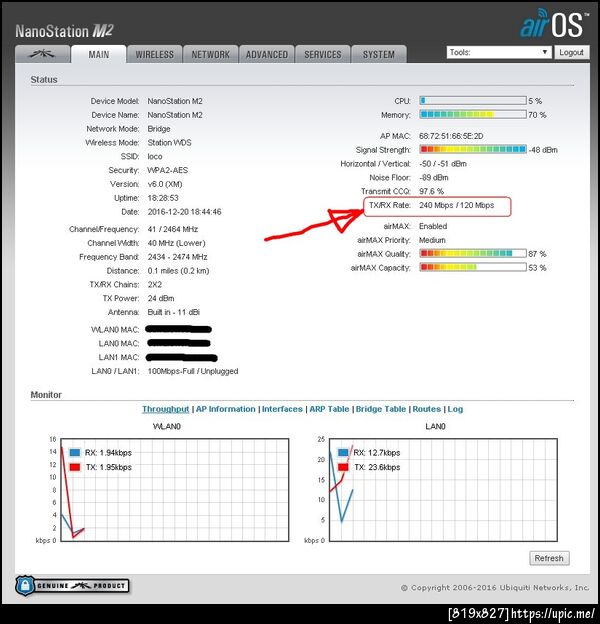Click the LAN0 throughput graph
Screen dimensions: 600x624
(443, 490)
